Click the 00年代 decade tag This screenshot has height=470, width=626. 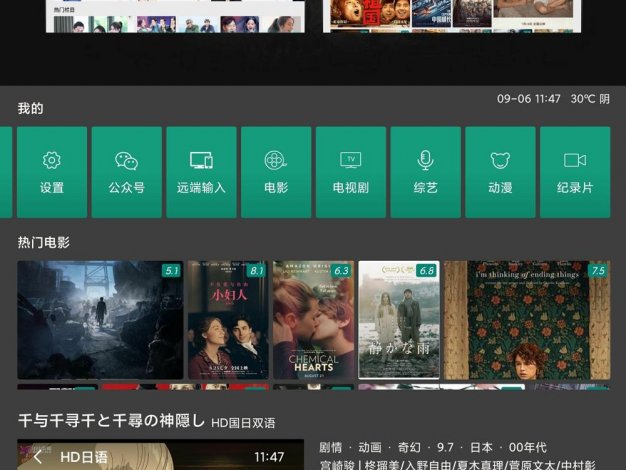point(527,447)
